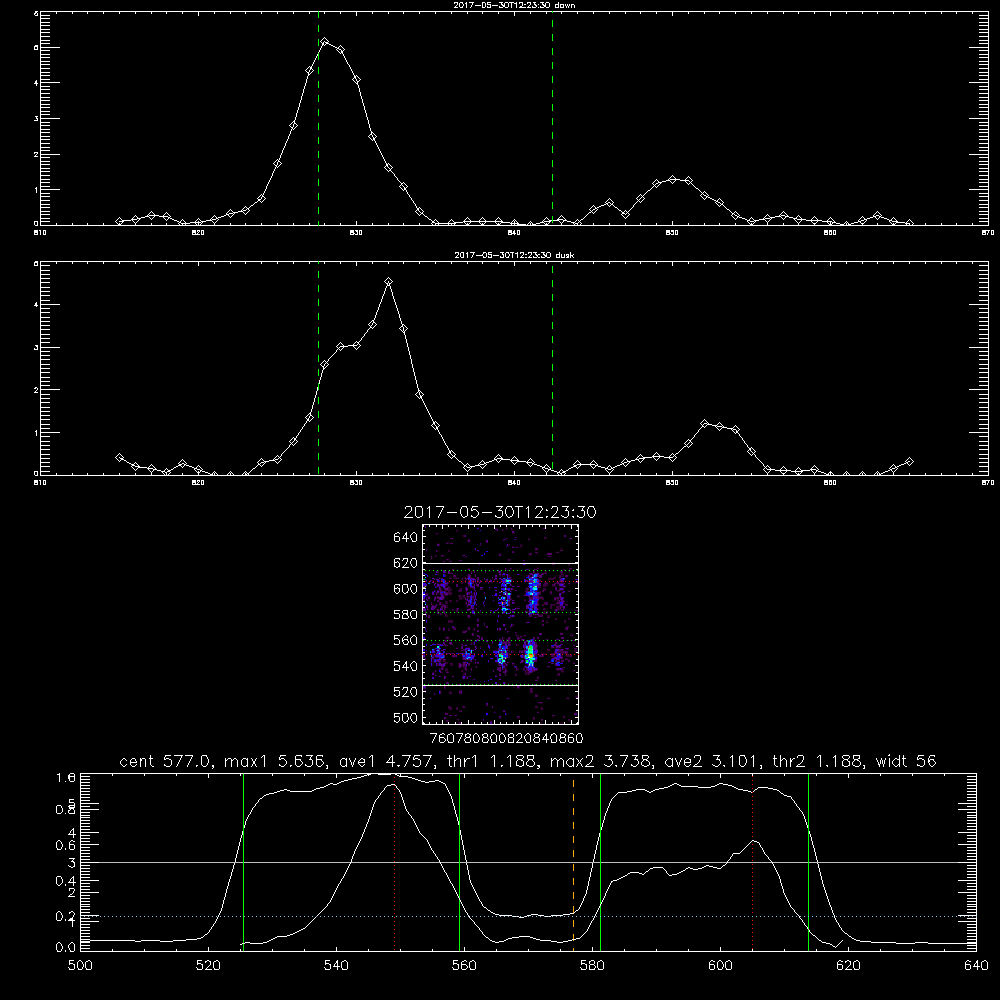Viewport: 1000px width, 1000px height.
Task: Click x-axis label 640 of lowest profile plot
Action: click(x=976, y=966)
